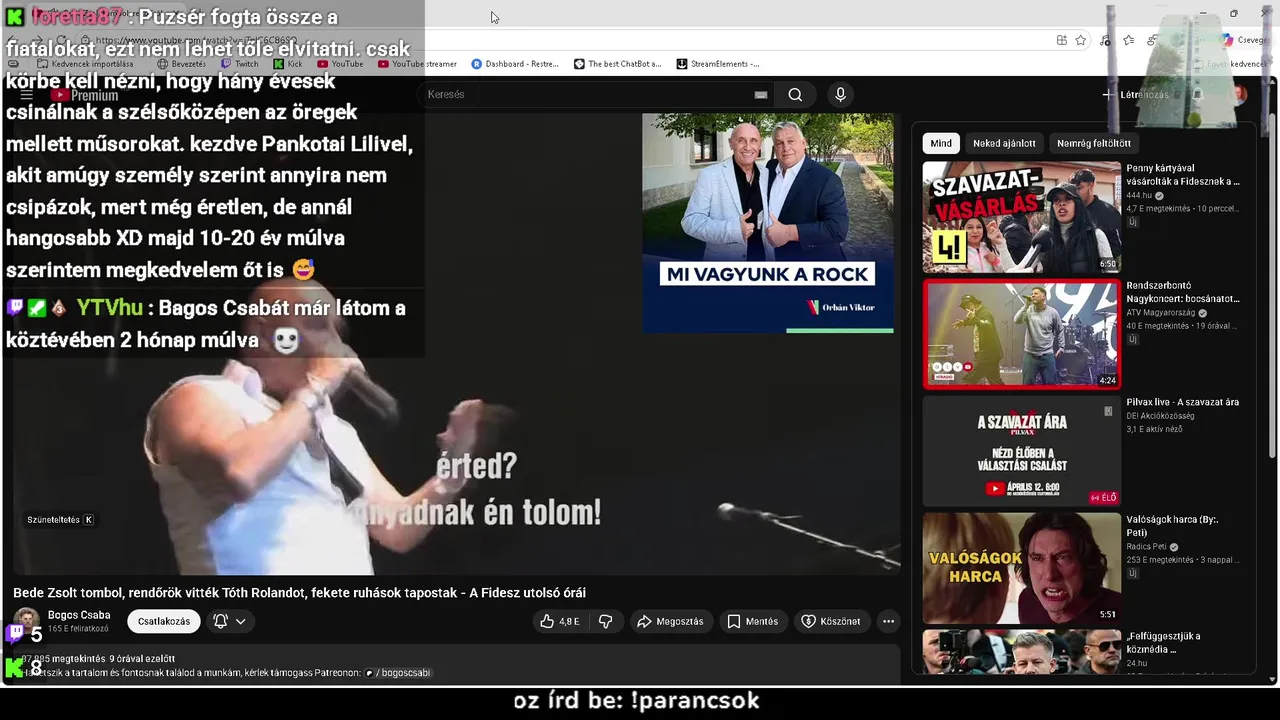The width and height of the screenshot is (1280, 720).
Task: Click the Csatlakozás join button
Action: pos(164,621)
